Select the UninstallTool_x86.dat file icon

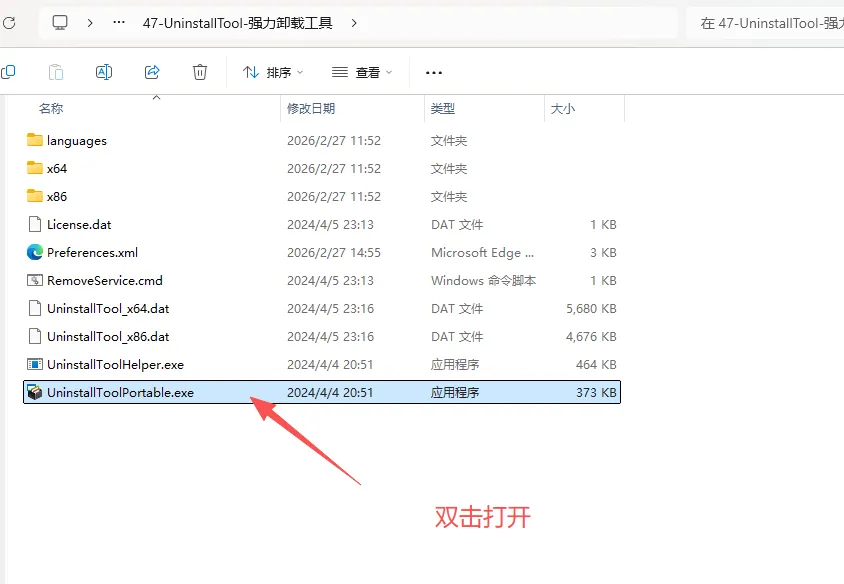(34, 336)
